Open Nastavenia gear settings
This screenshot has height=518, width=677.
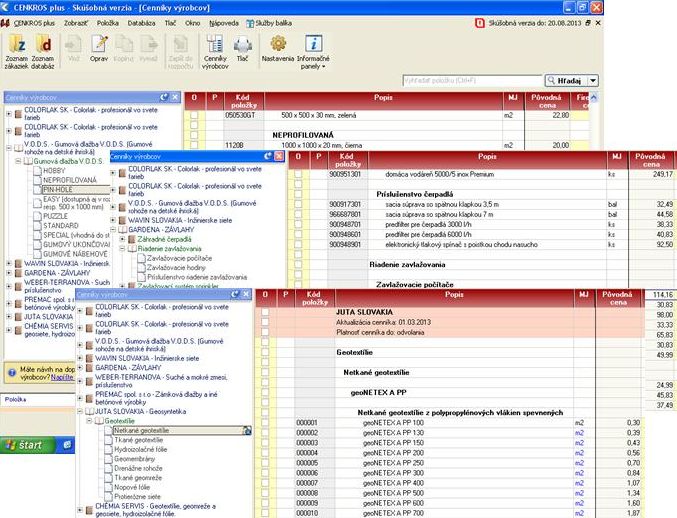(279, 49)
